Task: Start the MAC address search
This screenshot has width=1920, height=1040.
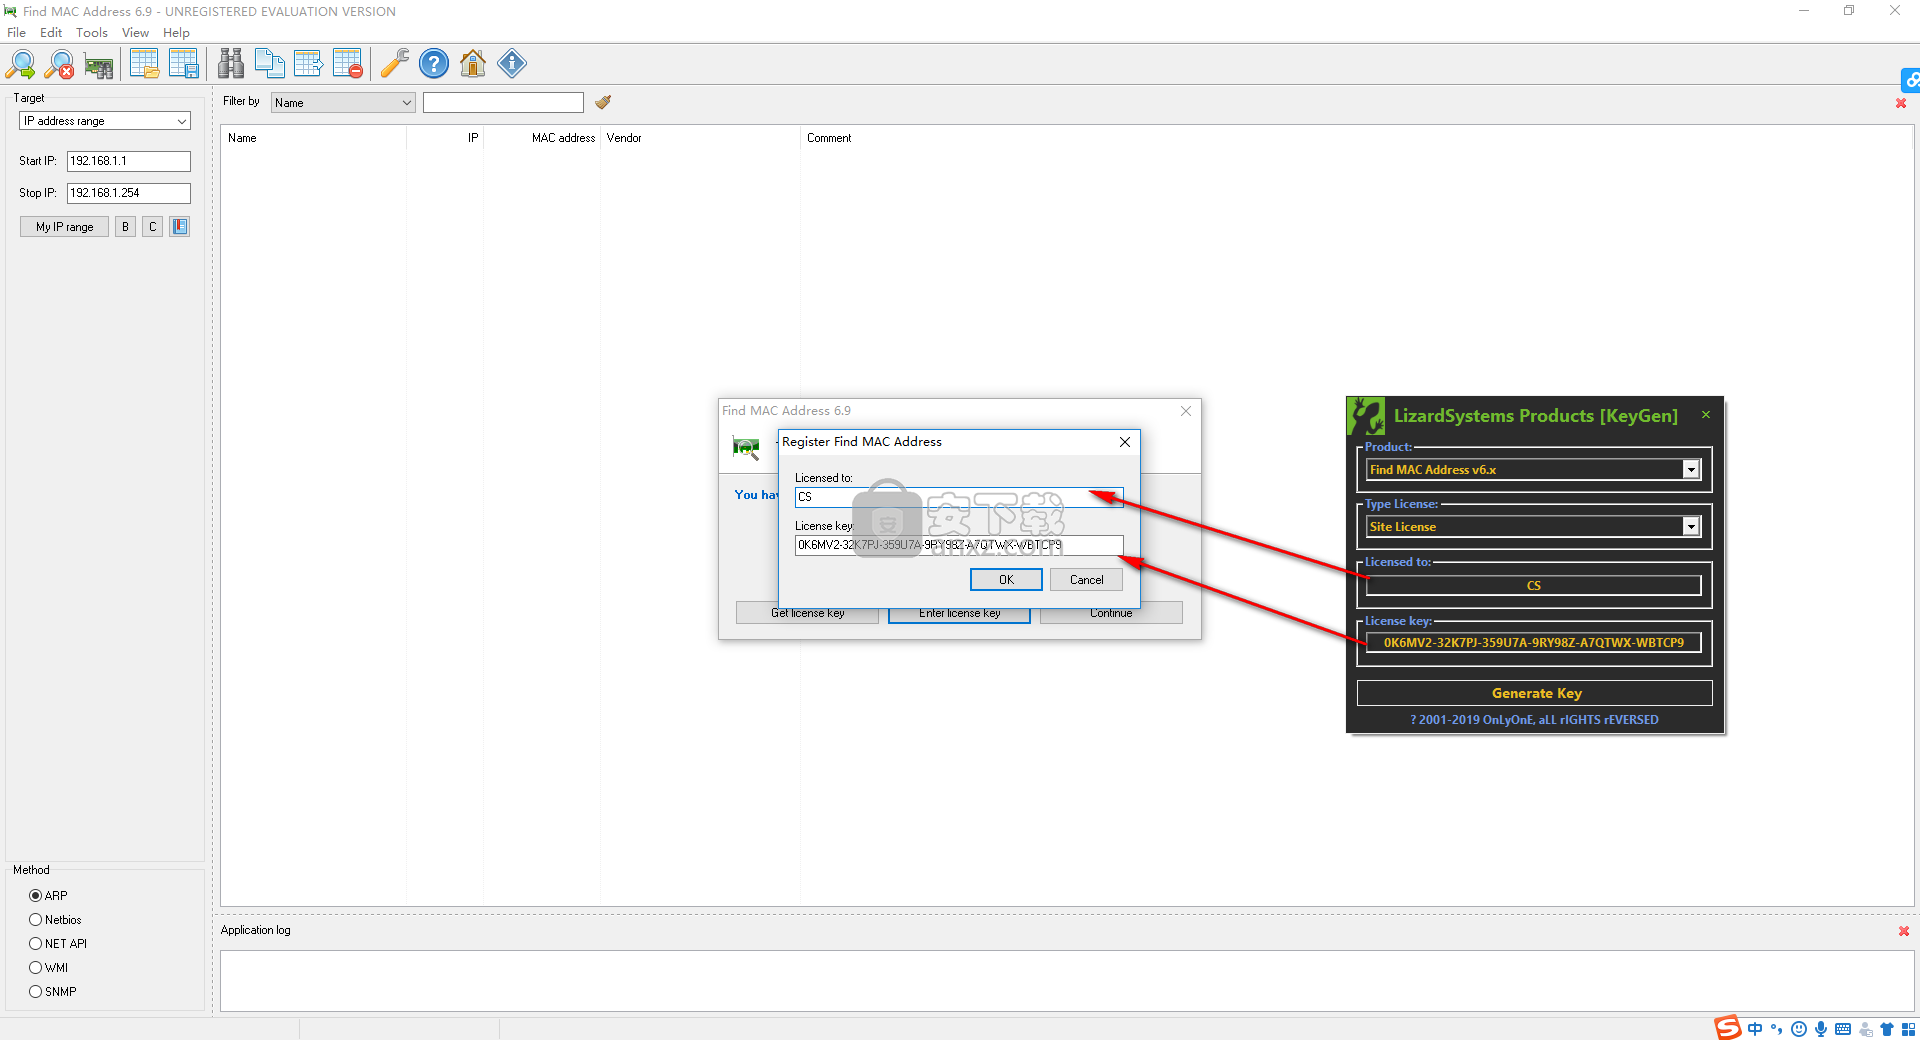Action: (x=20, y=64)
